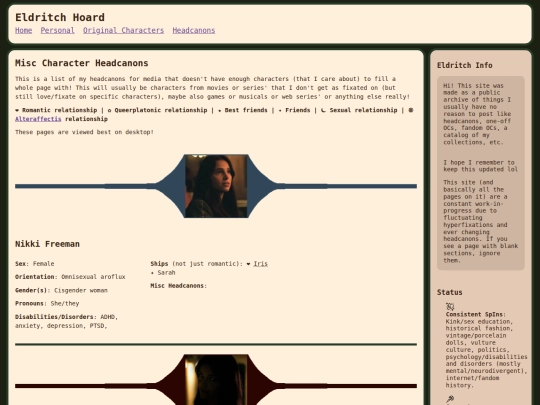Click the 'Pronouns: She/they' line
Screen dimensions: 540x405
coord(47,303)
